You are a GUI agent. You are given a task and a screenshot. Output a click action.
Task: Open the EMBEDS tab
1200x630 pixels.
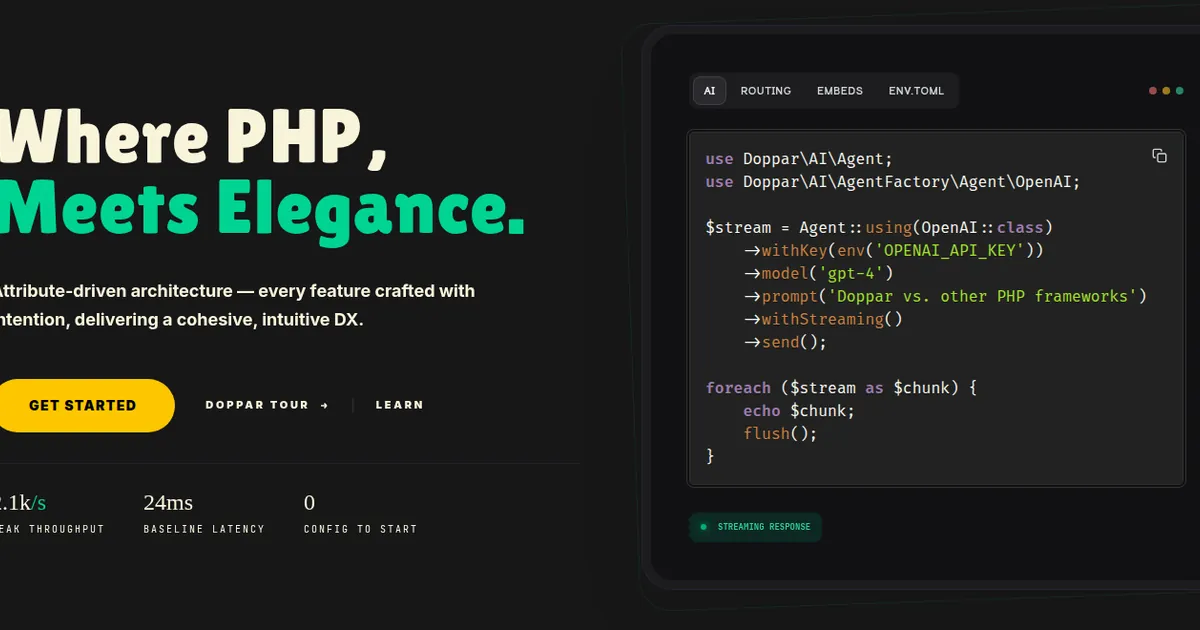pos(840,91)
